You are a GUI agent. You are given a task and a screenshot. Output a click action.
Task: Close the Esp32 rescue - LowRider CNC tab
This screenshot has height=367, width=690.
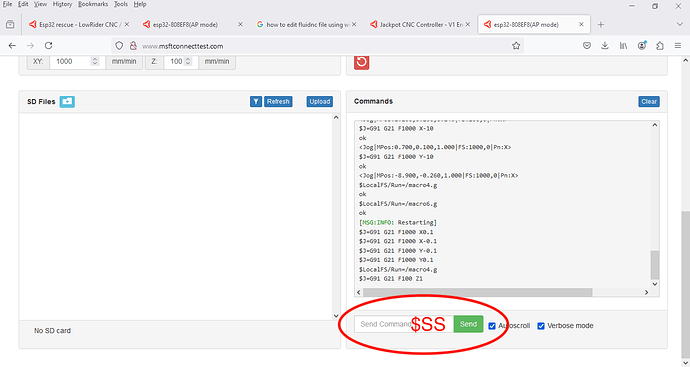click(x=127, y=25)
